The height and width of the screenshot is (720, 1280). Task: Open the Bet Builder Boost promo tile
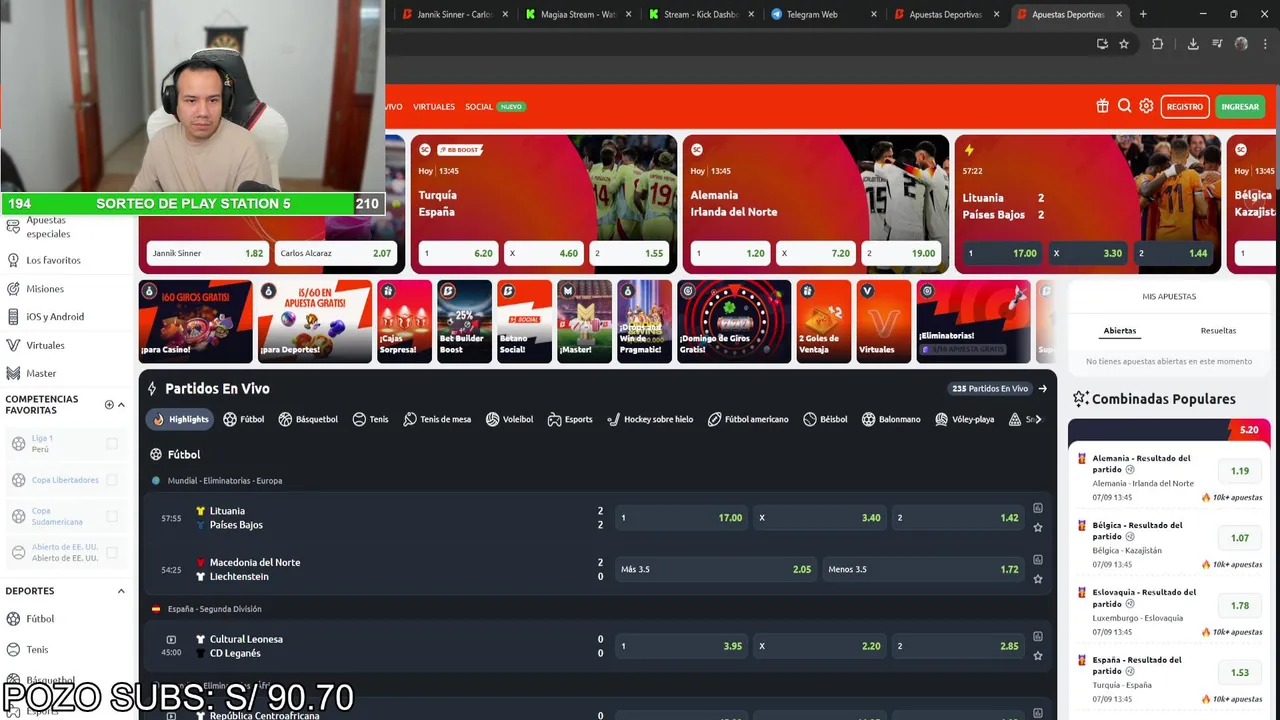(x=465, y=321)
